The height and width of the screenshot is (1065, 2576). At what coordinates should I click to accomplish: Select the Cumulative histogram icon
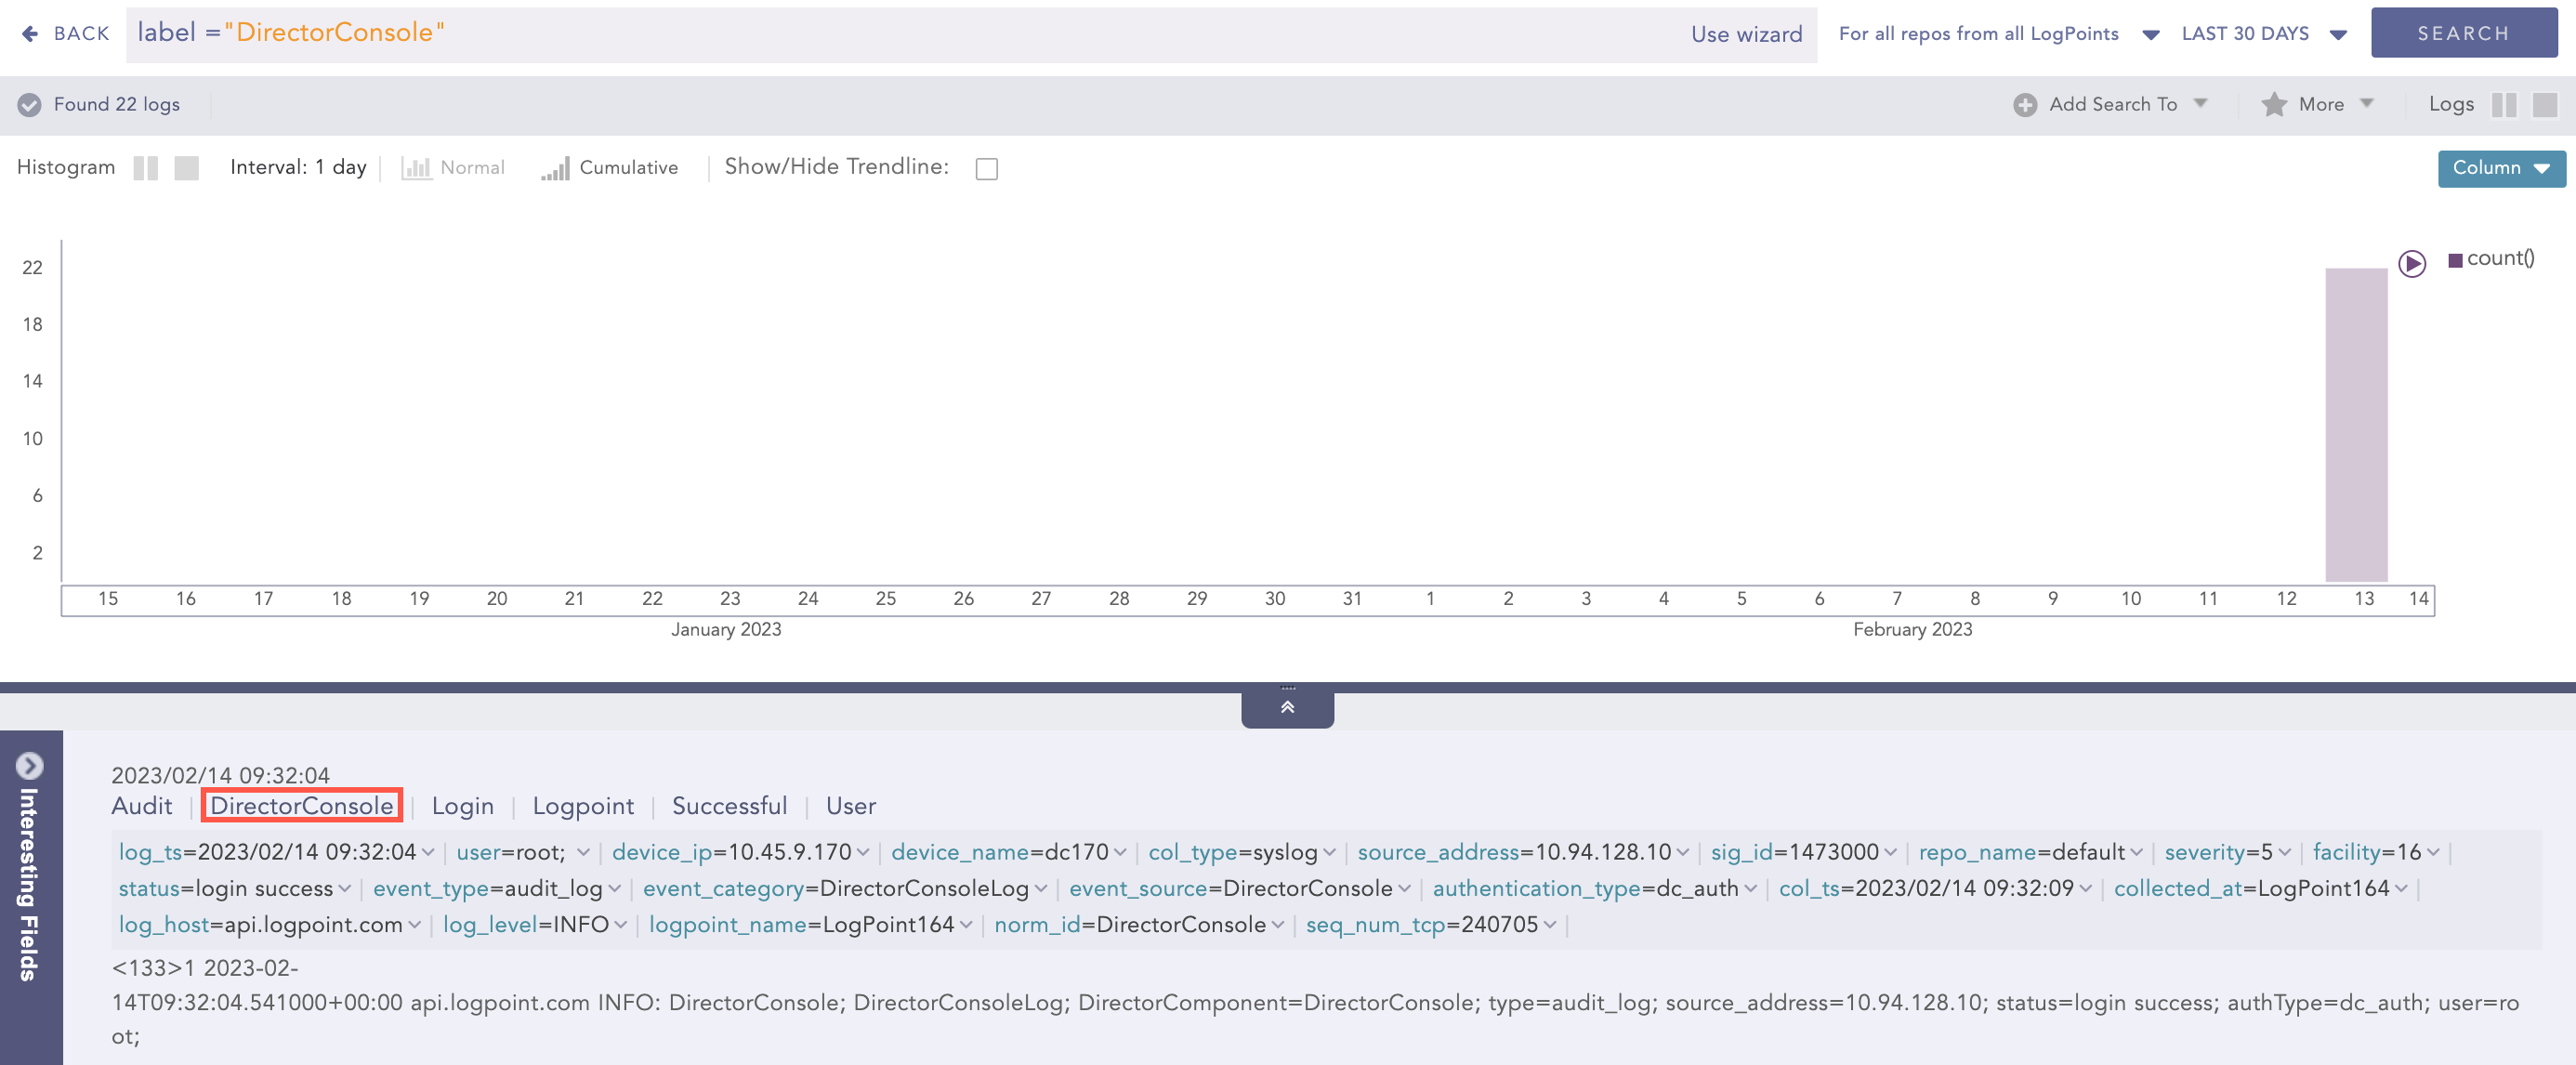tap(556, 167)
